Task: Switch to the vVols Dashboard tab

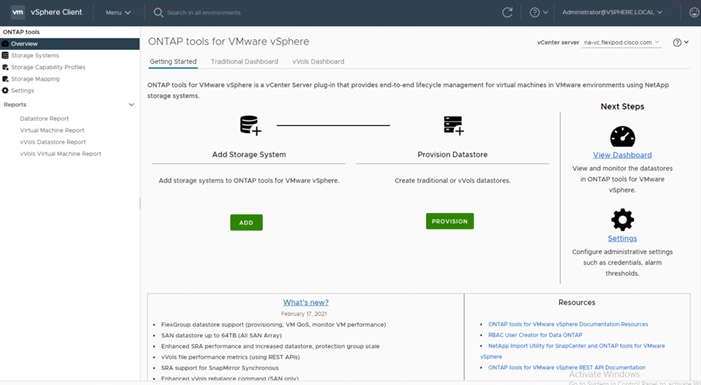Action: (318, 62)
